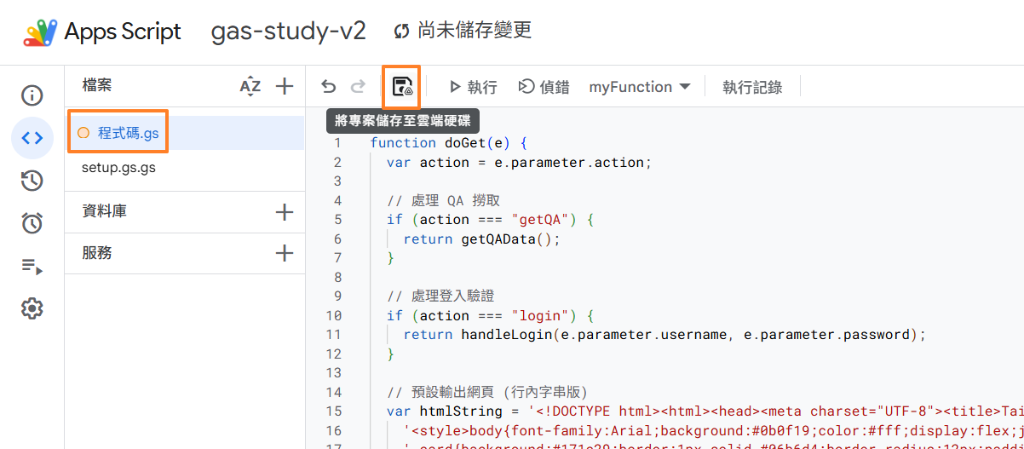Click the if action === "getQA" line

pyautogui.click(x=489, y=220)
